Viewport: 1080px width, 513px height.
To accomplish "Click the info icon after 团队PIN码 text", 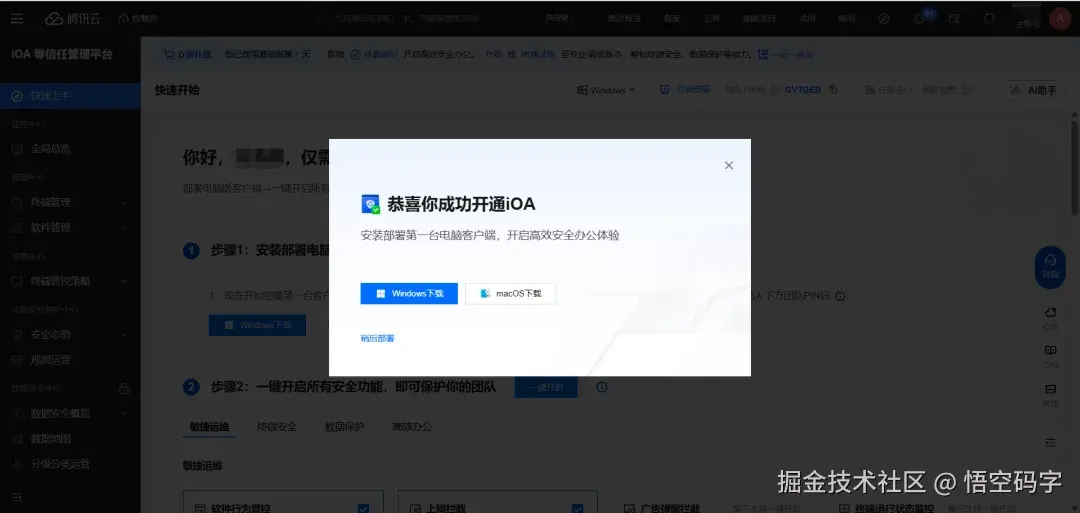I will click(840, 296).
